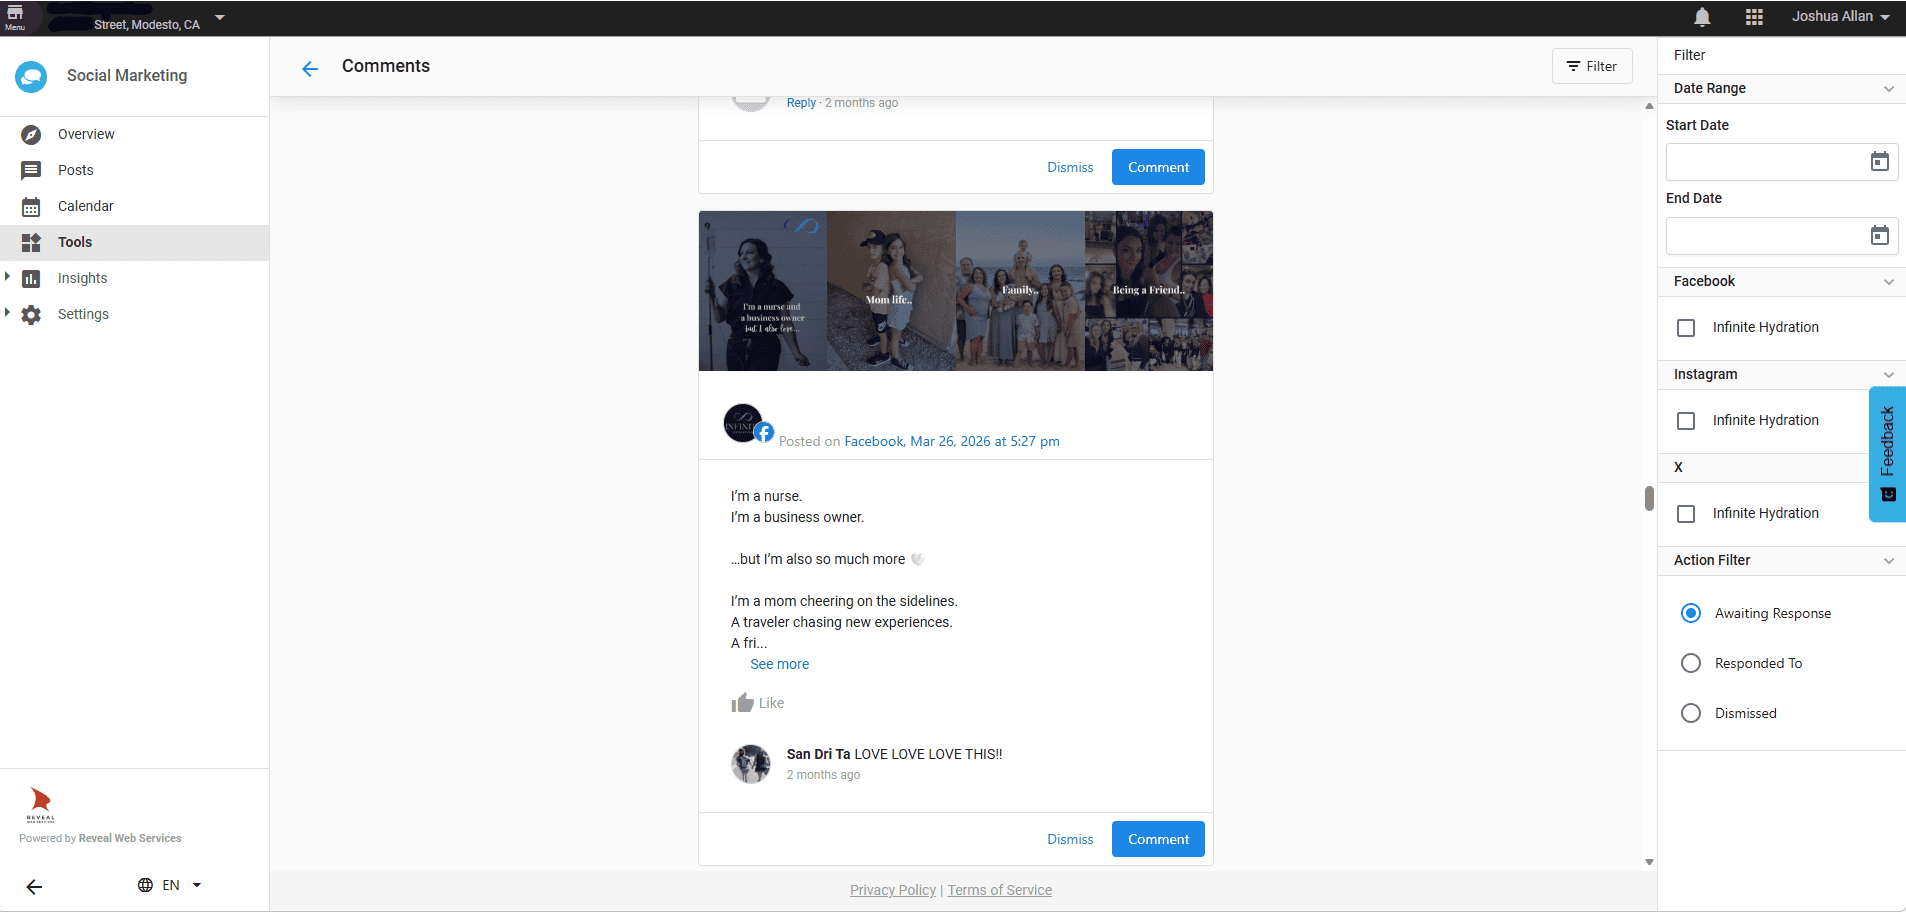Open Overview from the sidebar compass icon

(x=31, y=134)
